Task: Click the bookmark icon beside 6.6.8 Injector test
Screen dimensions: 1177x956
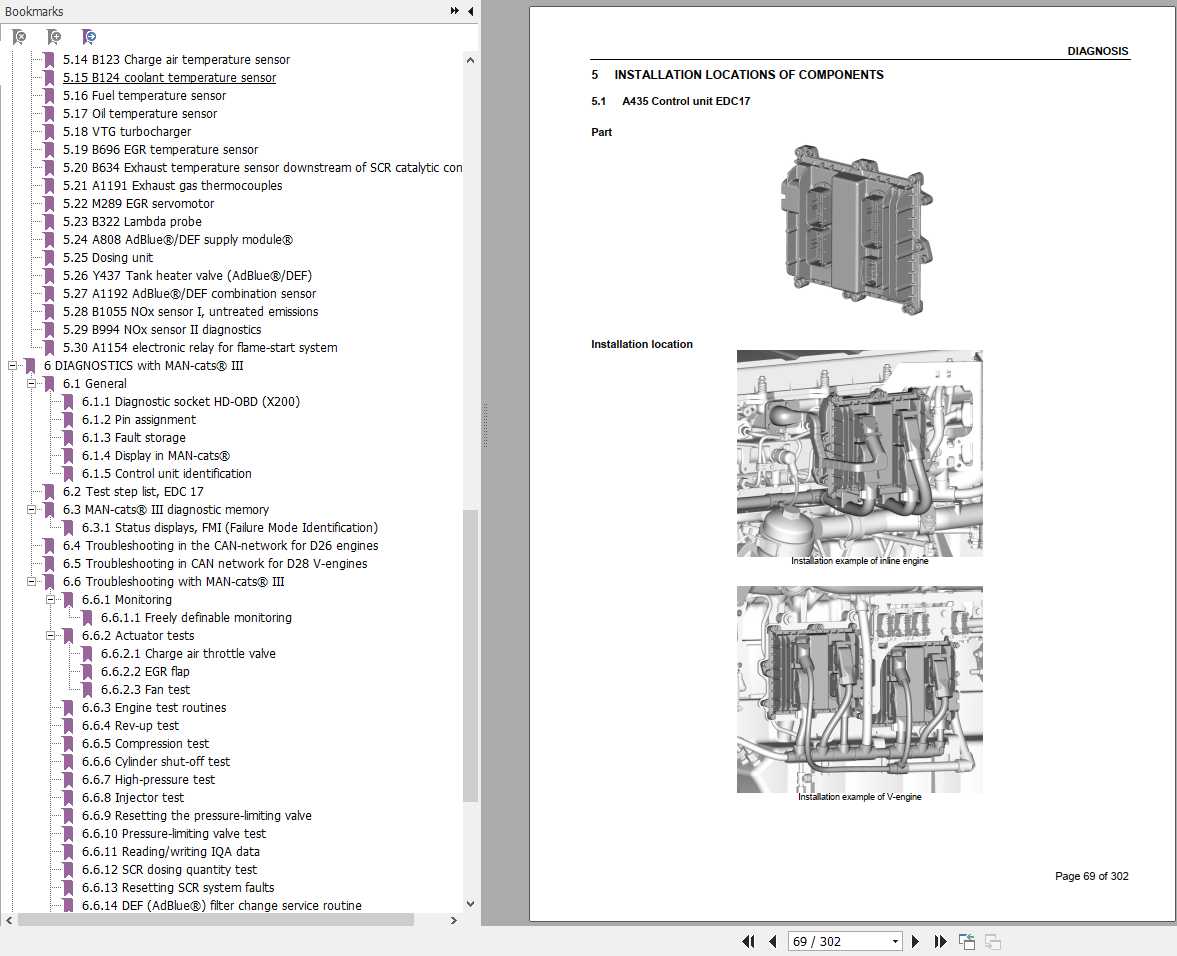Action: (x=68, y=798)
